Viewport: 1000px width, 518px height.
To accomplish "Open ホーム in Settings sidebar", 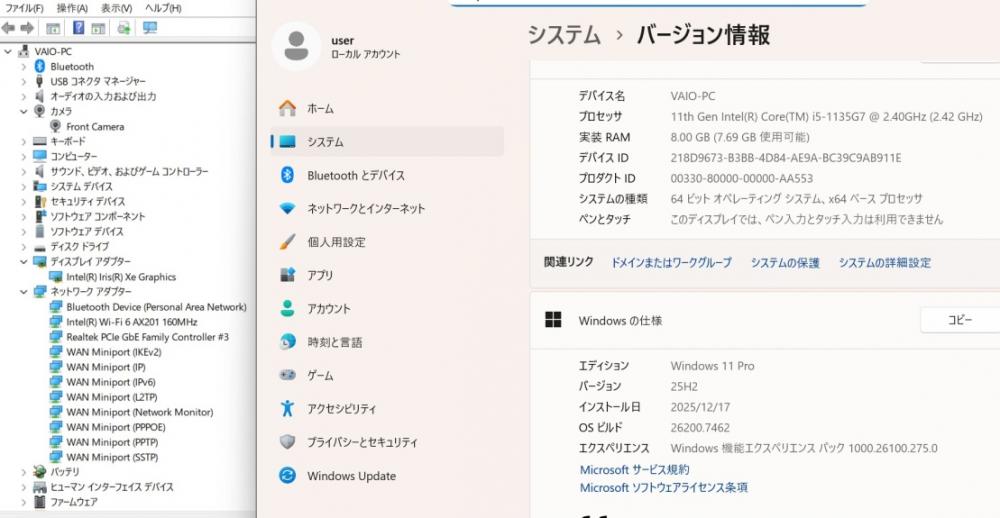I will pyautogui.click(x=386, y=108).
